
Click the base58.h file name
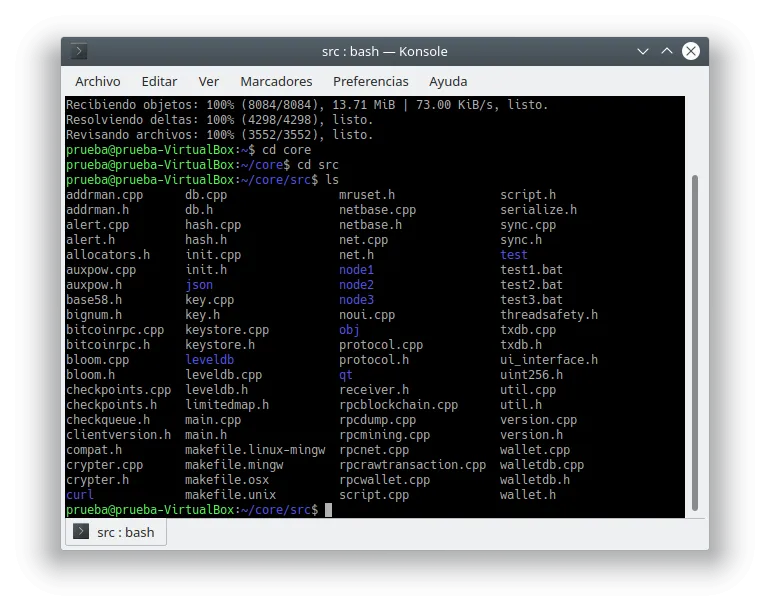(x=94, y=300)
